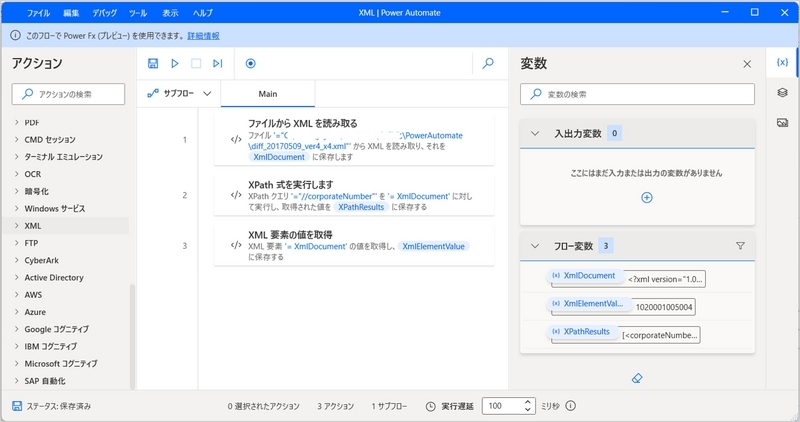Viewport: 800px width, 422px height.
Task: Select action XPath 式を実行します
Action: [x=354, y=195]
